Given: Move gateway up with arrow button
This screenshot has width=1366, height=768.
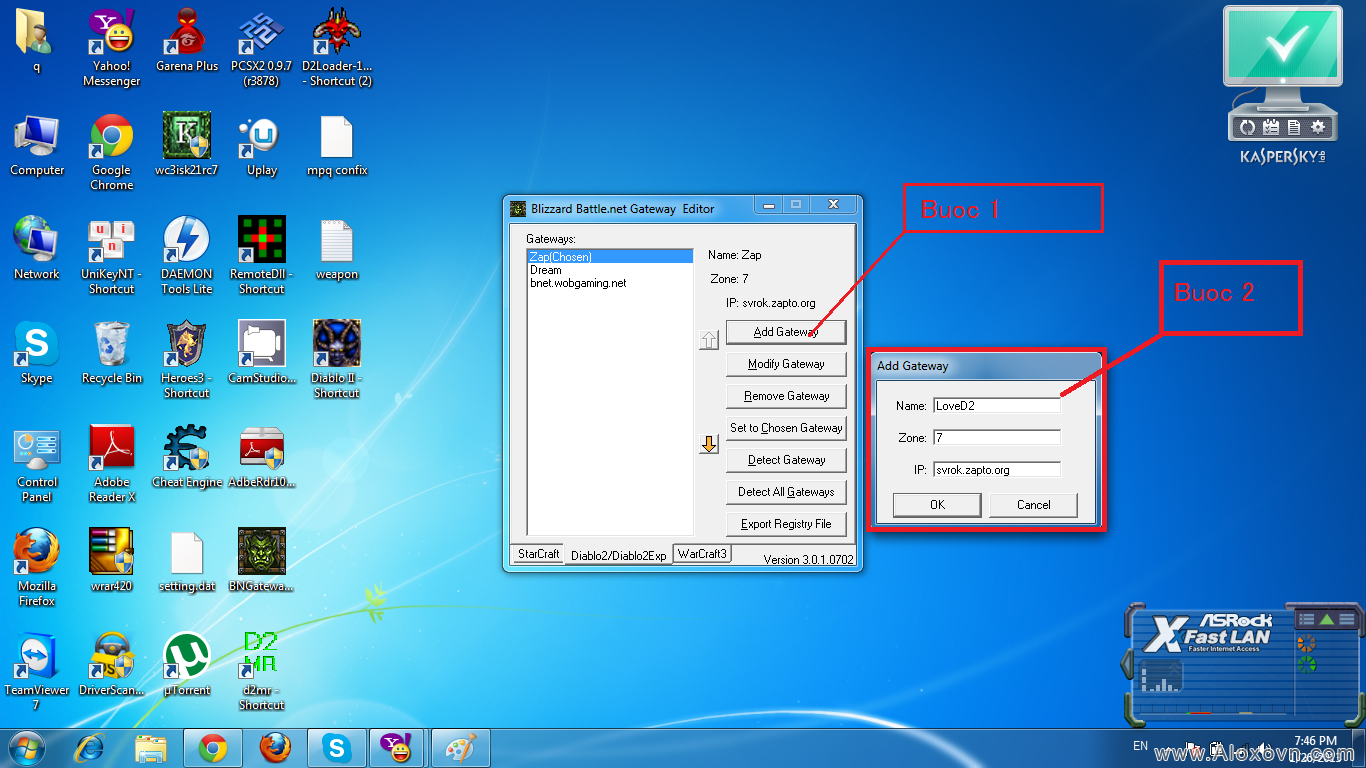Looking at the screenshot, I should pos(709,340).
